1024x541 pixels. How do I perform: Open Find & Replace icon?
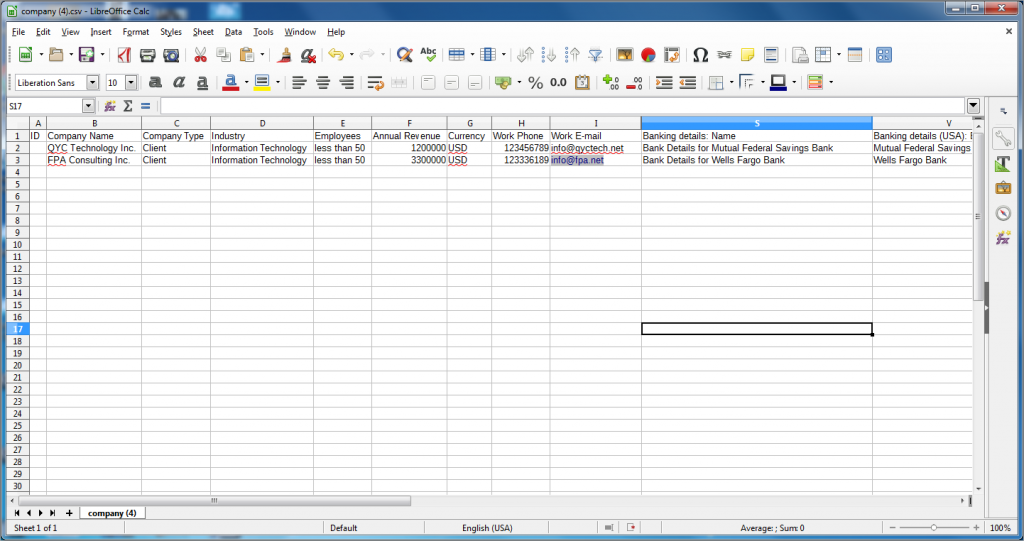click(404, 55)
